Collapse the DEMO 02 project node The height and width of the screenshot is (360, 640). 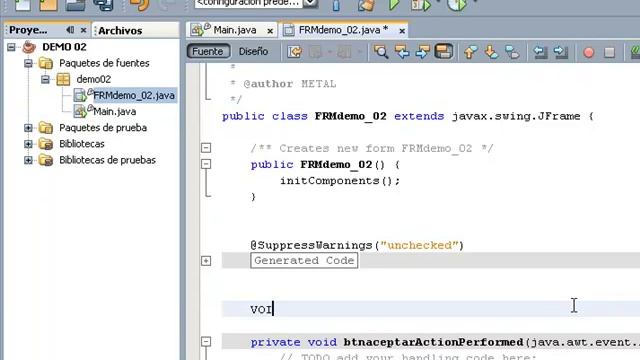(x=11, y=47)
